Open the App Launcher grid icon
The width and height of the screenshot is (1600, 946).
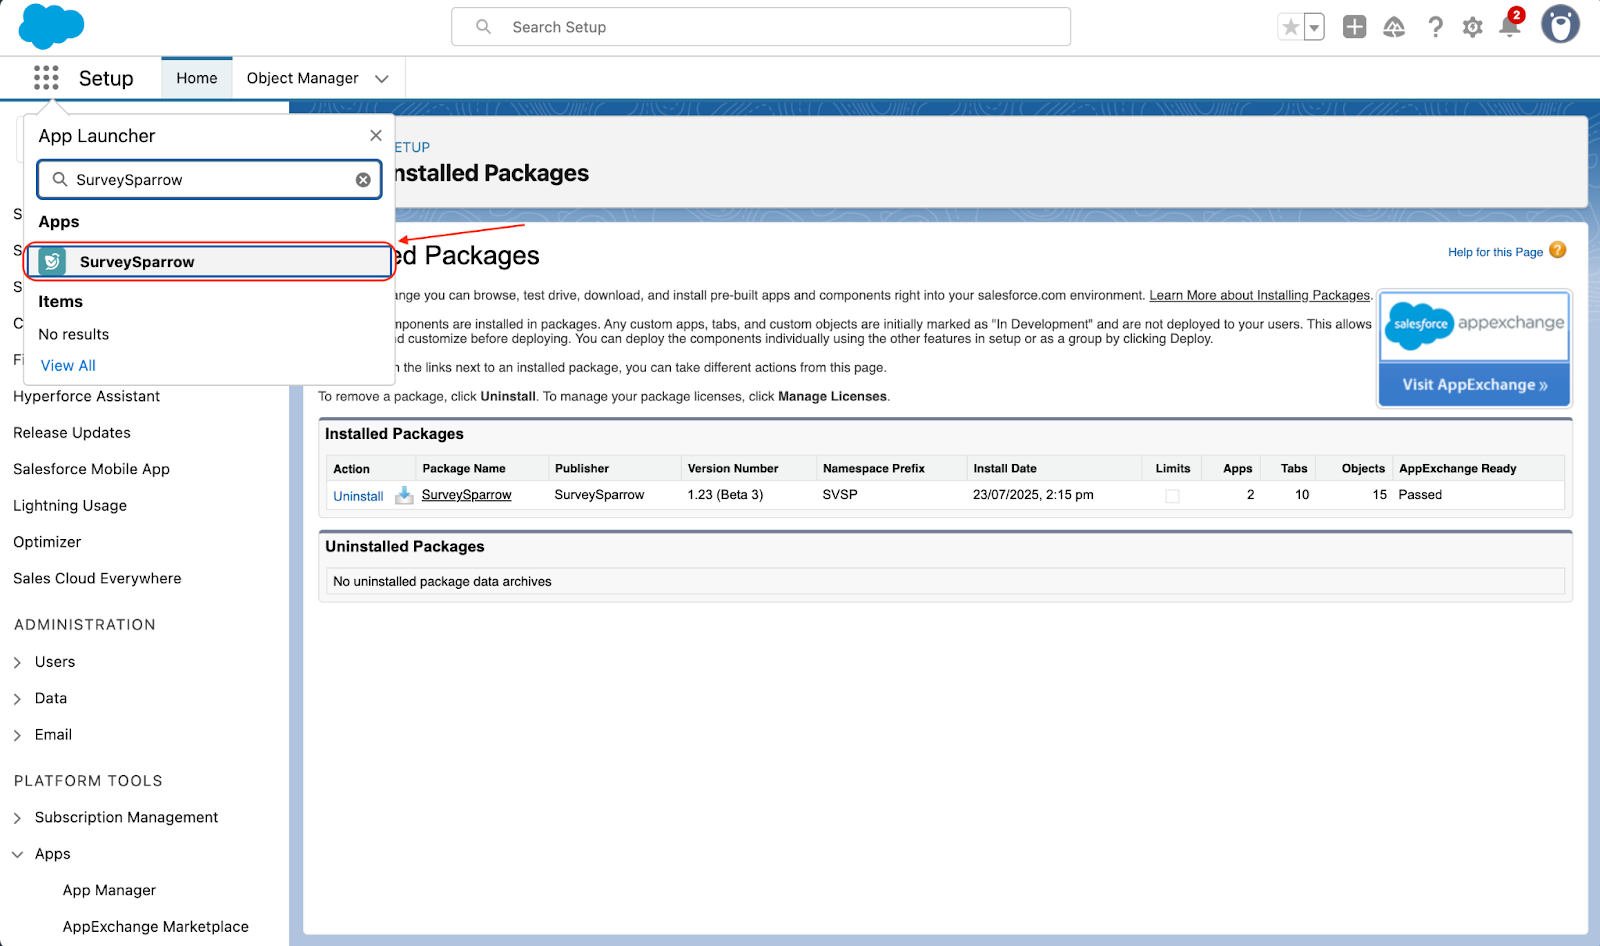(46, 78)
